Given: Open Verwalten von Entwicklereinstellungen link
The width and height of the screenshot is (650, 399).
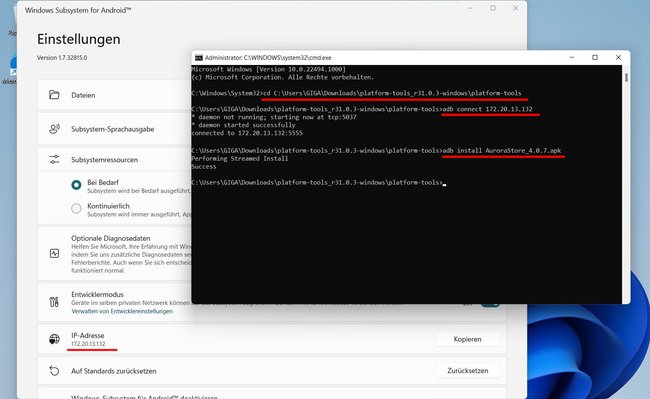Looking at the screenshot, I should click(122, 311).
